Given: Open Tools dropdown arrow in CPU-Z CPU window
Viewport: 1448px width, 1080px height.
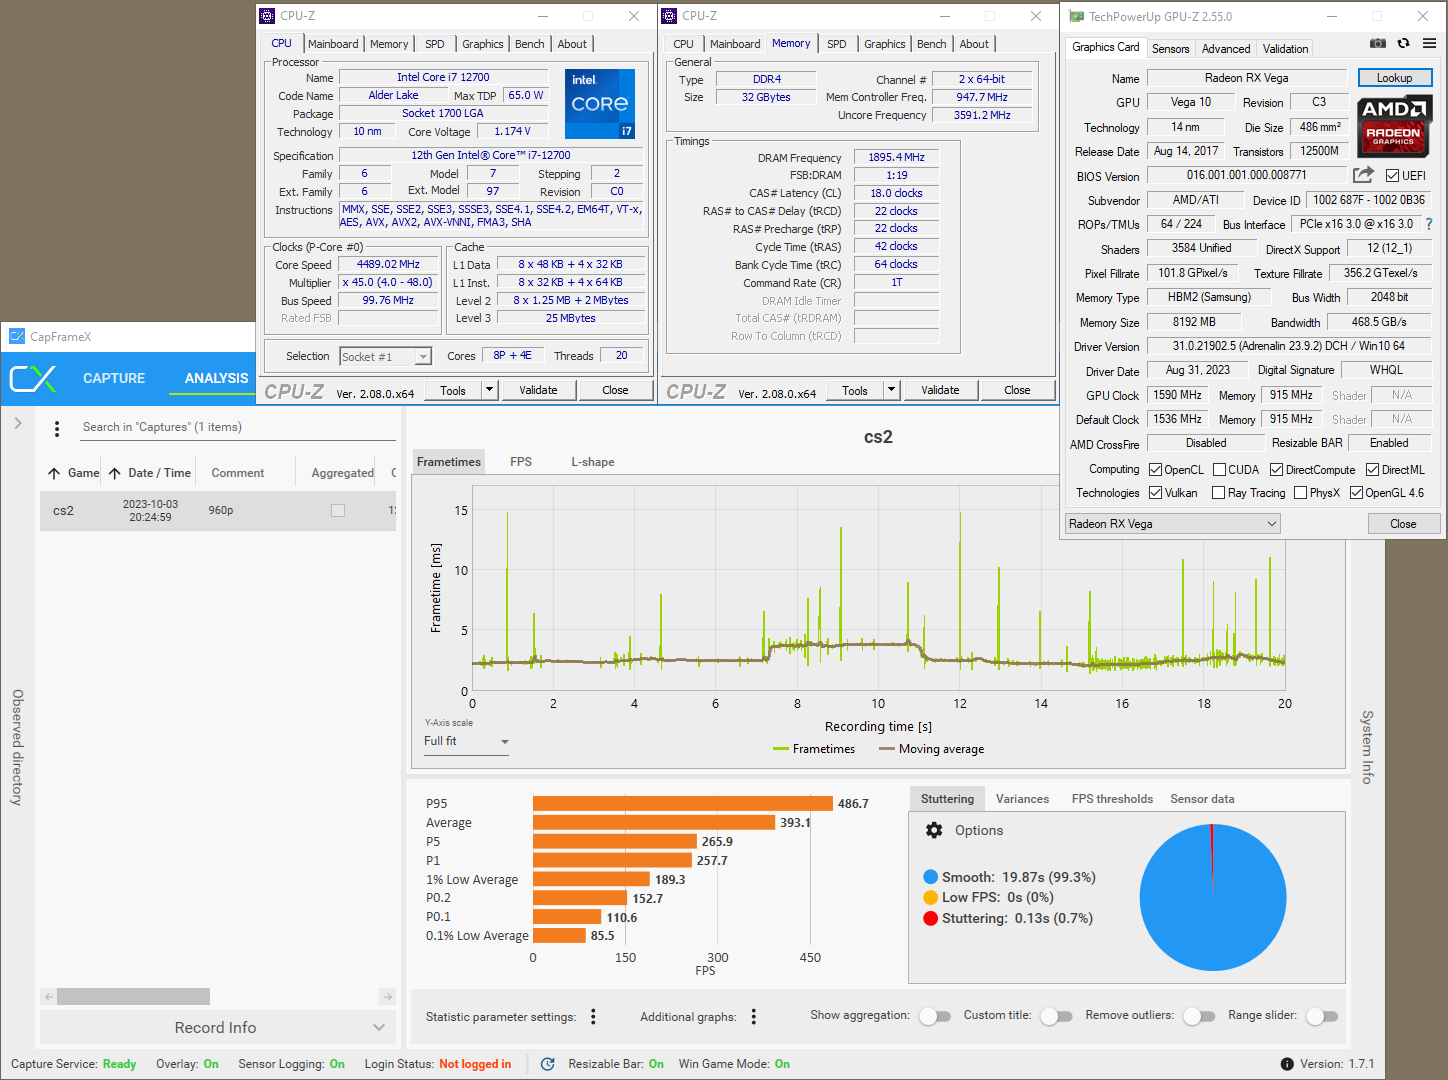Looking at the screenshot, I should tap(489, 390).
